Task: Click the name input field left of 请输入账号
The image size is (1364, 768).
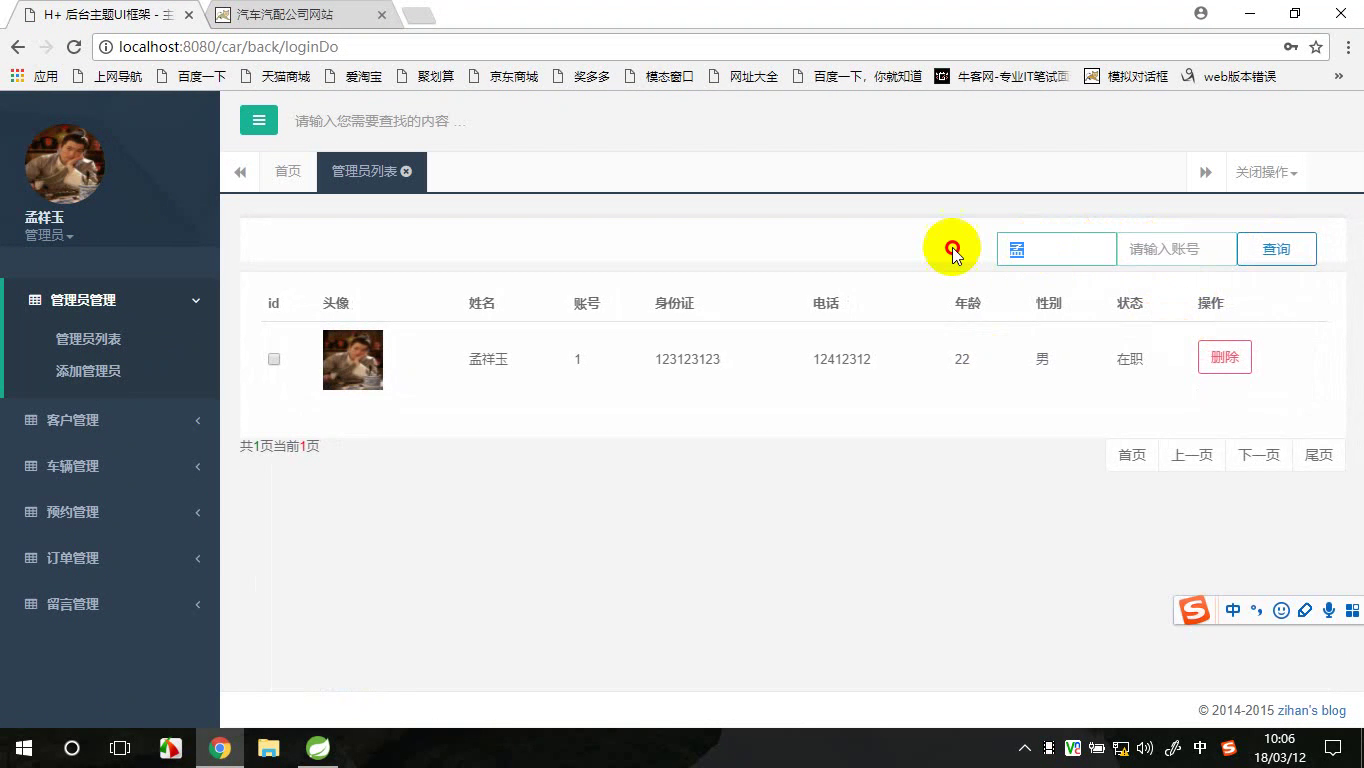Action: click(1057, 249)
